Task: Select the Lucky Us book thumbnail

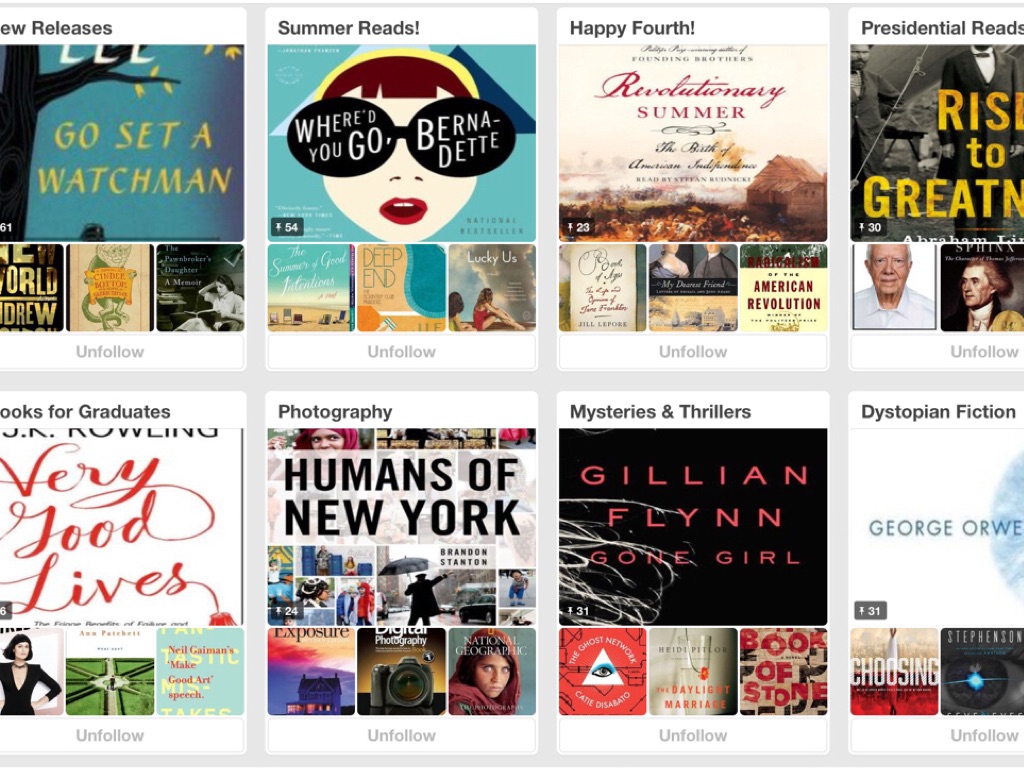Action: coord(492,288)
